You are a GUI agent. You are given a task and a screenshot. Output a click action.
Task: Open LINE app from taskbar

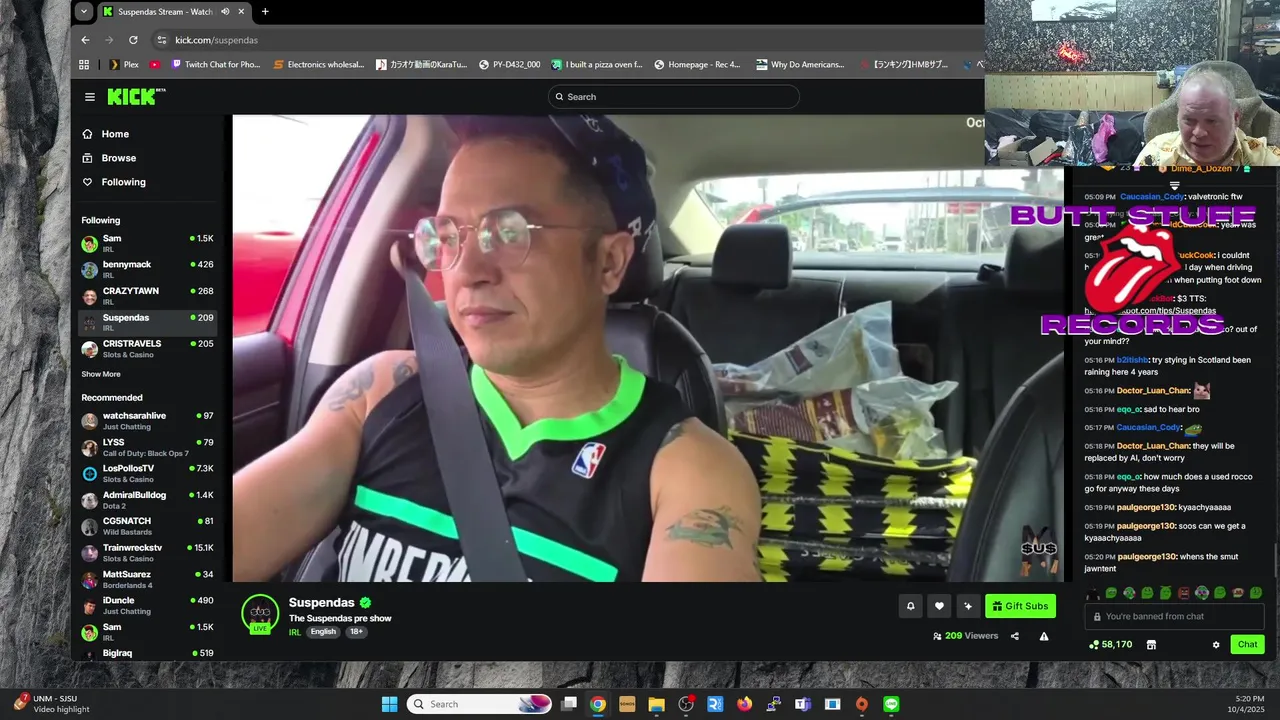coord(891,704)
